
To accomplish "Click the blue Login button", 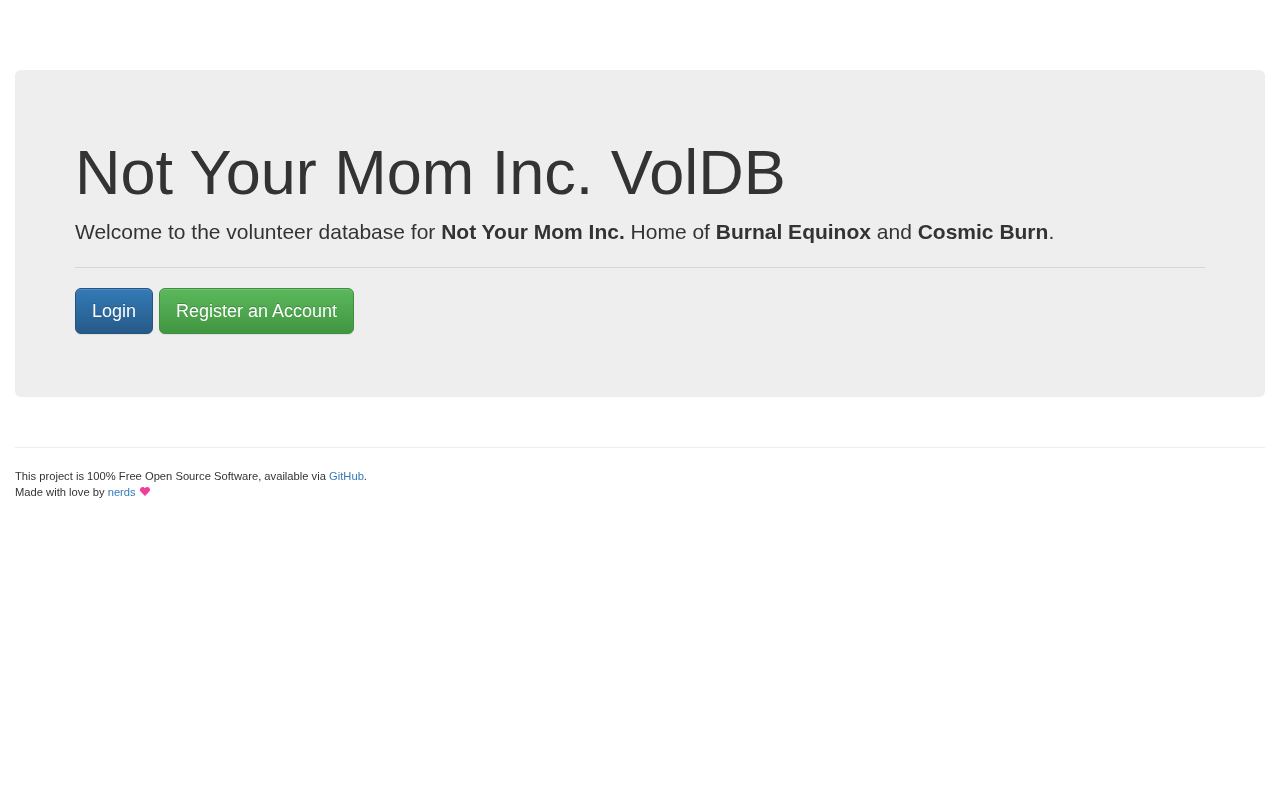I will [114, 311].
